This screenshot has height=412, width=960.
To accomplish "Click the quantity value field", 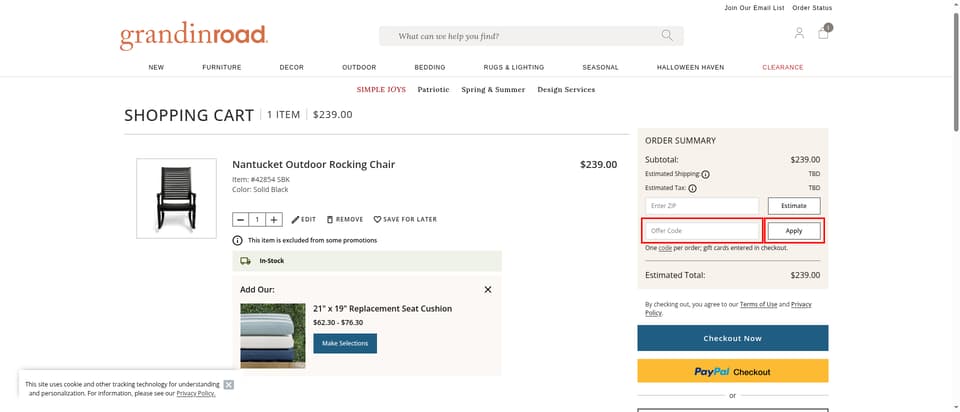I will click(258, 219).
